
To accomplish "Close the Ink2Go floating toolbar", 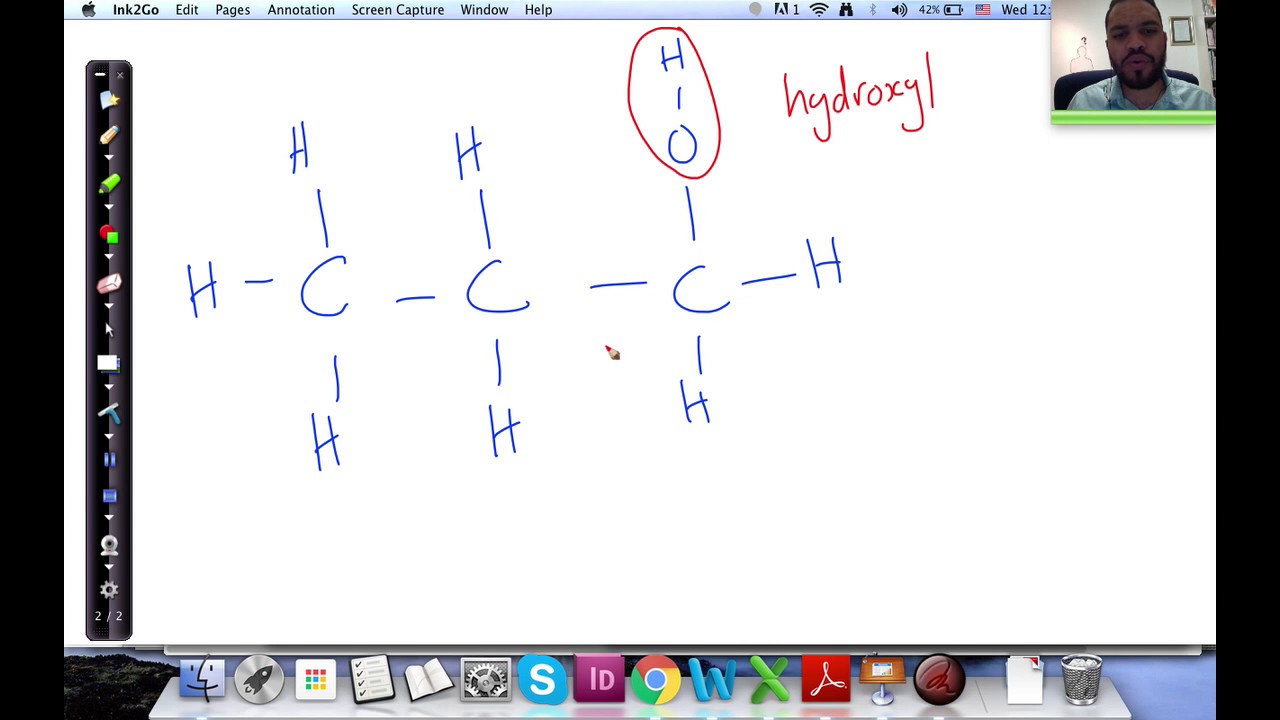I will 120,74.
